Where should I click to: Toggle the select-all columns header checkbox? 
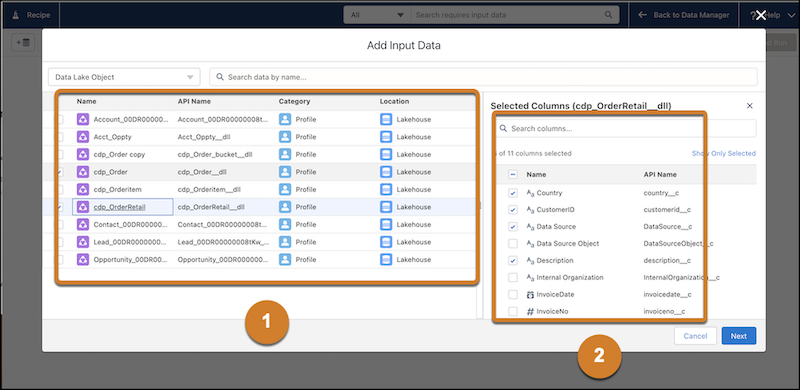click(x=513, y=175)
